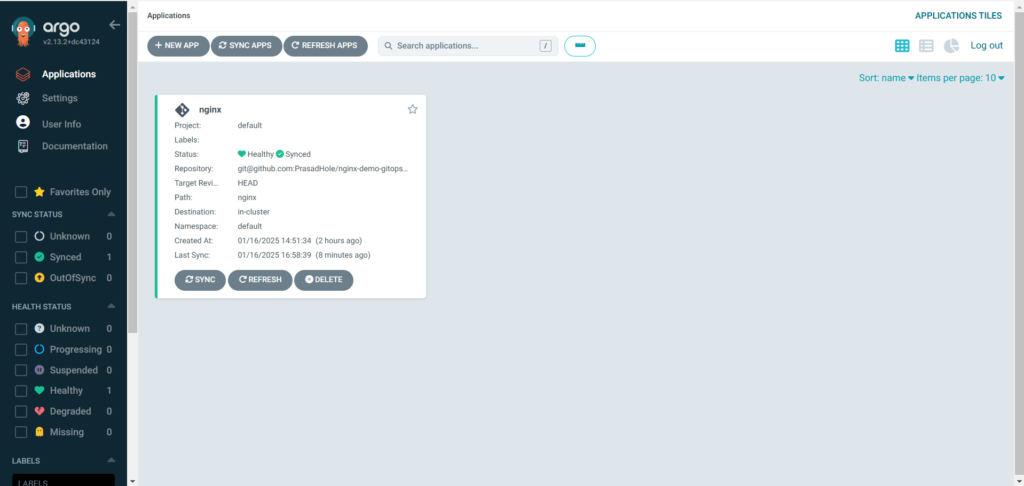
Task: Click Log out
Action: tap(986, 46)
